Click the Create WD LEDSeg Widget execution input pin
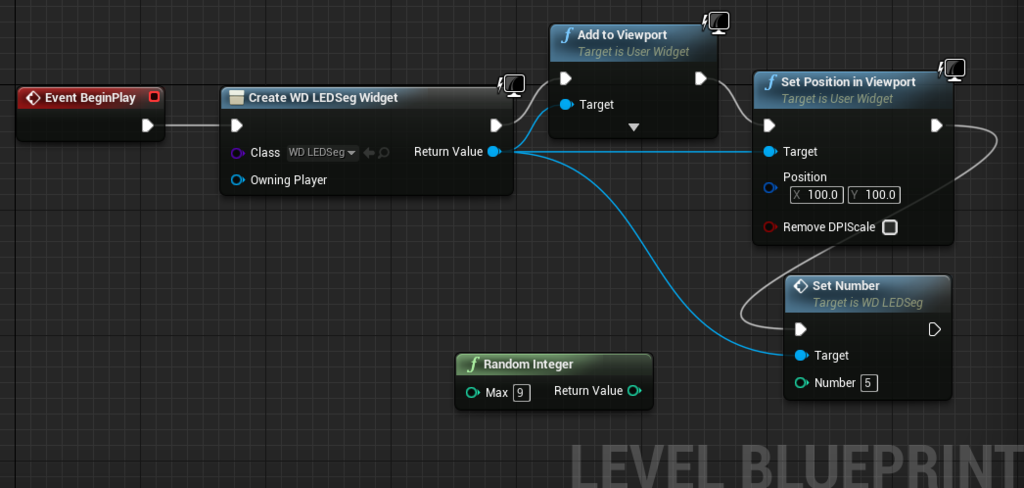1024x488 pixels. pos(237,125)
